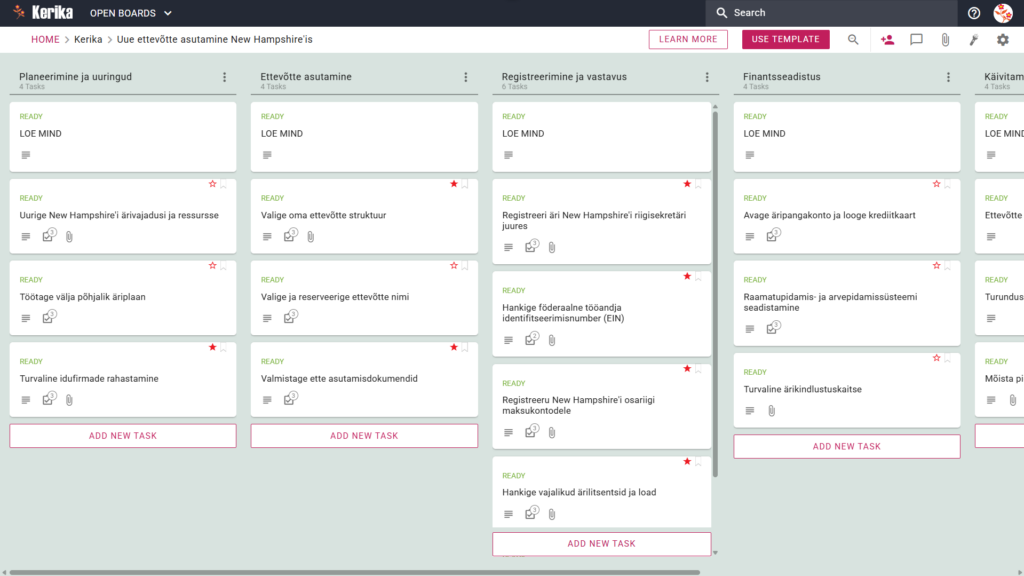This screenshot has height=576, width=1024.
Task: Click Registreerimine column vertical scrollbar
Action: pos(715,294)
